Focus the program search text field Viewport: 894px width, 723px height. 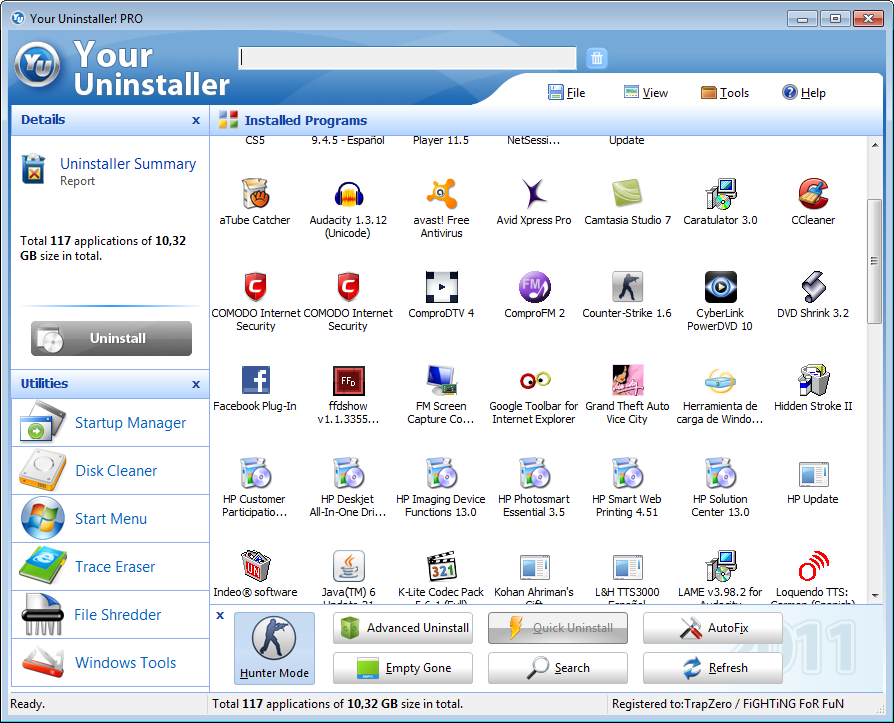click(407, 58)
